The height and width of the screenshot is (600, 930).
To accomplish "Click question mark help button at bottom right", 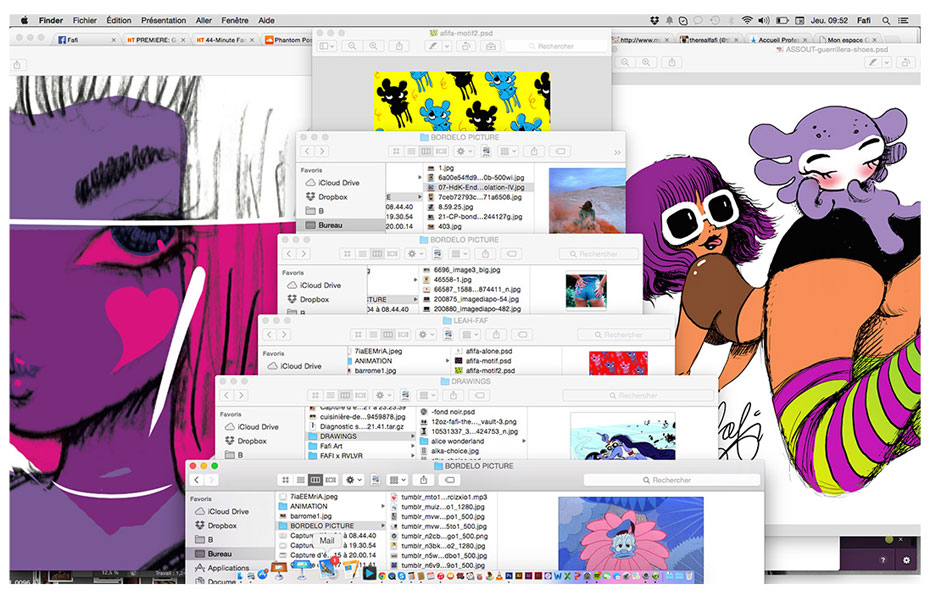I will pos(883,560).
